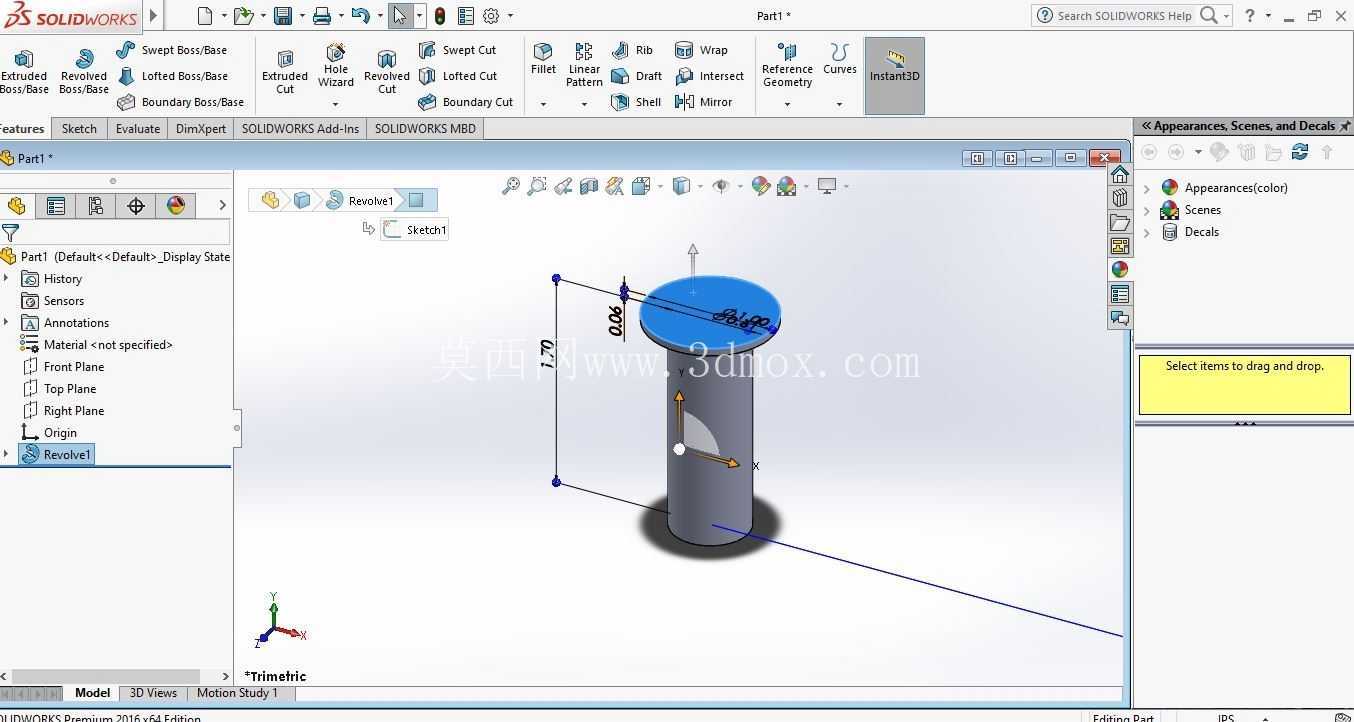The height and width of the screenshot is (722, 1354).
Task: Switch to the Sketch tab
Action: 79,128
